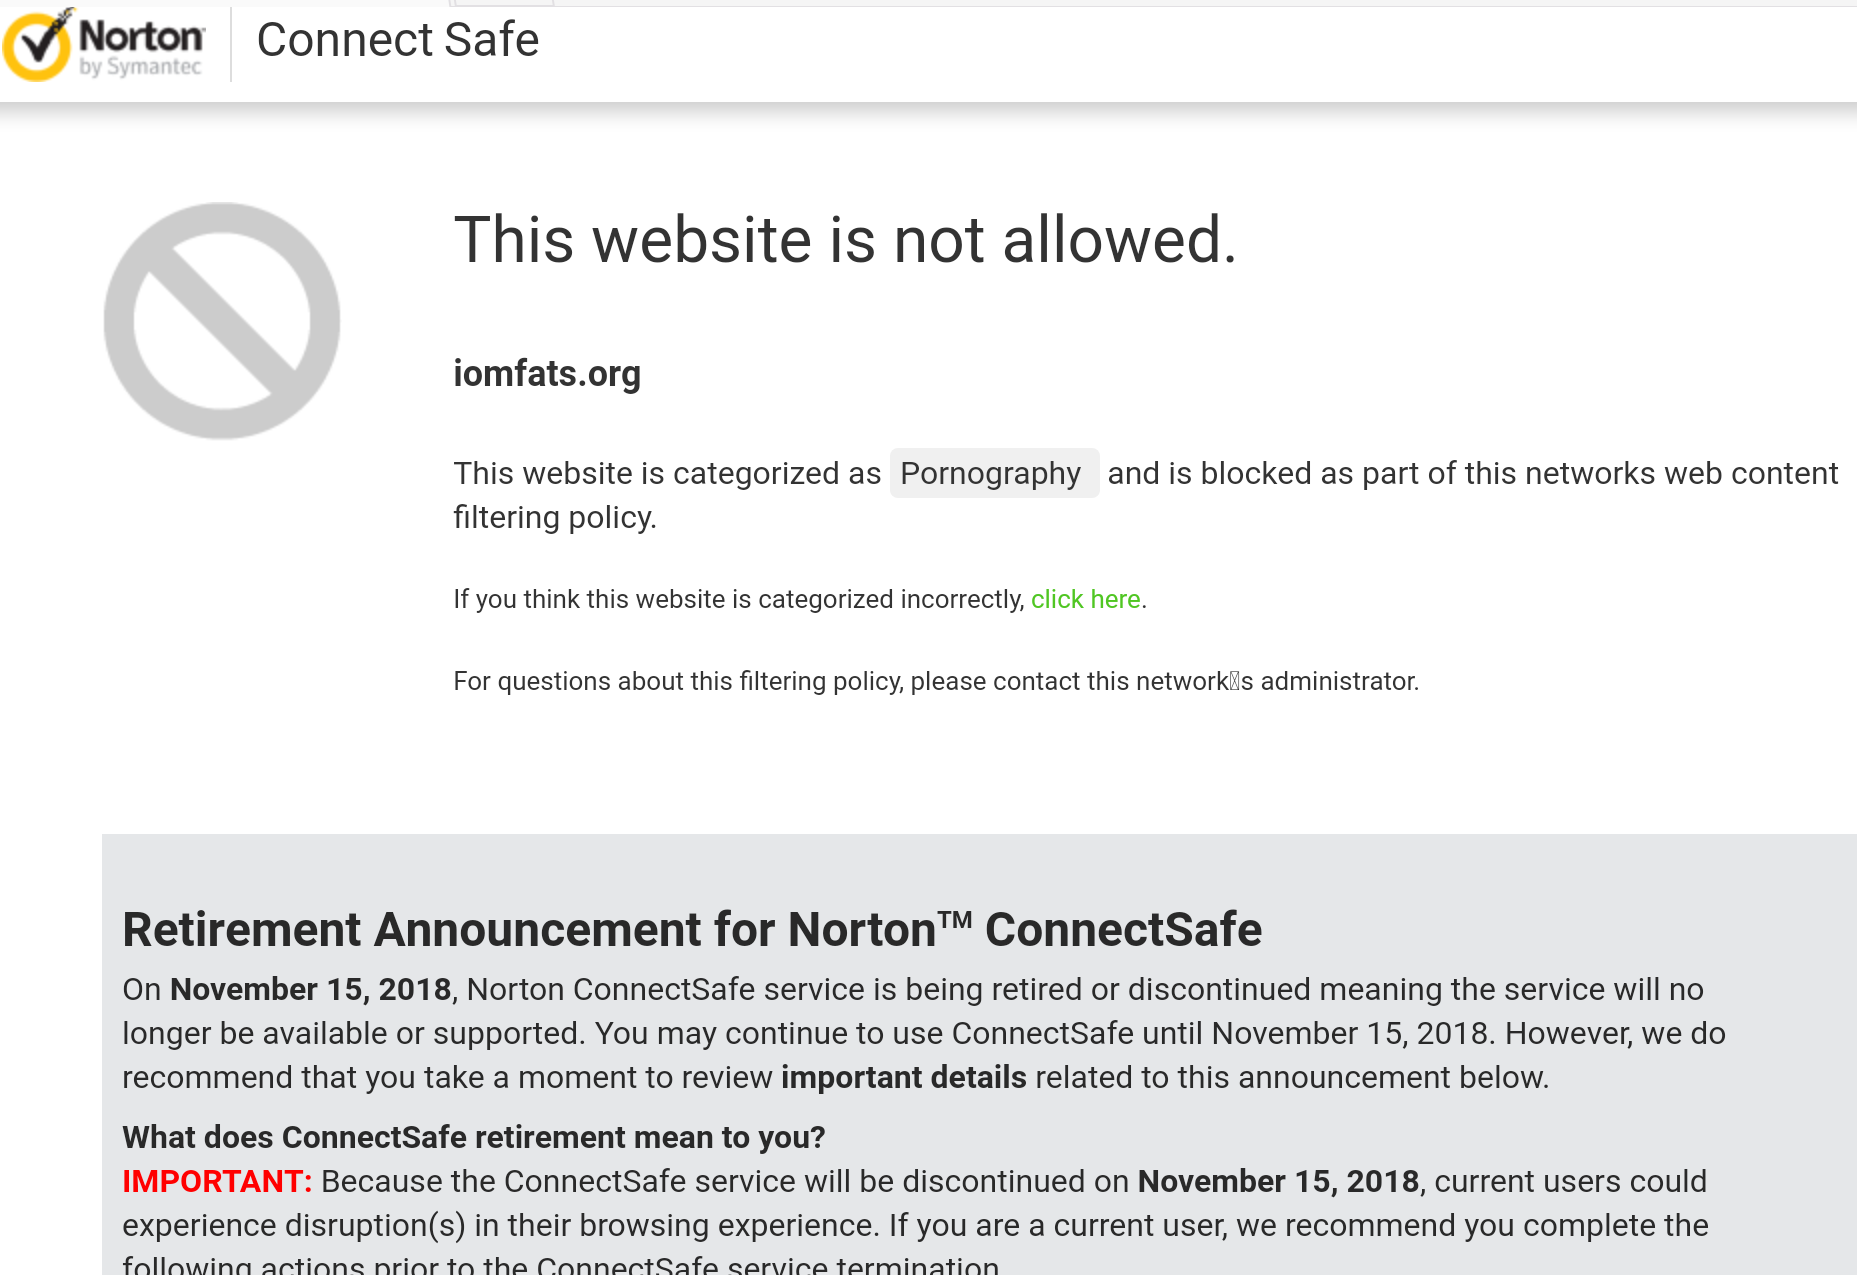
Task: Click the red IMPORTANT: label
Action: (217, 1181)
